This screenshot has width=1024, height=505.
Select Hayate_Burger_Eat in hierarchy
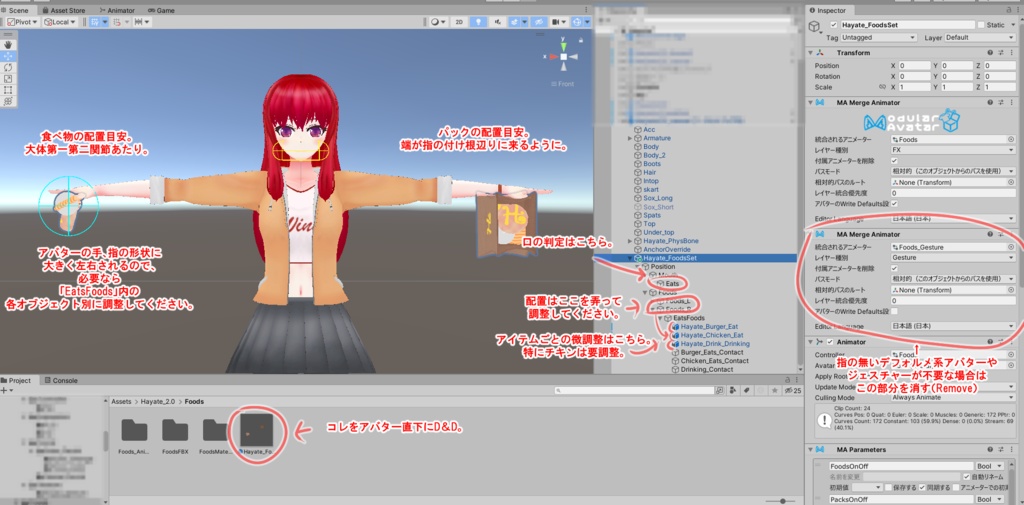[709, 327]
